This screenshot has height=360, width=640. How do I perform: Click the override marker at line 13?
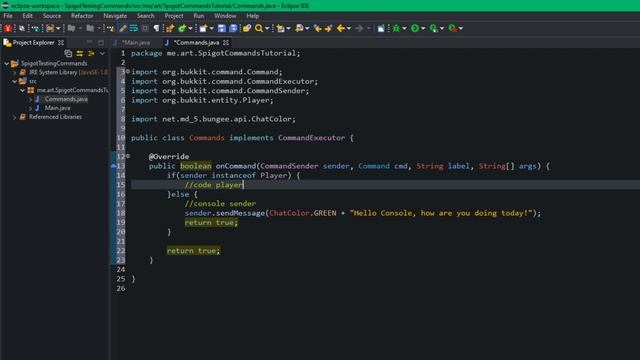click(113, 166)
